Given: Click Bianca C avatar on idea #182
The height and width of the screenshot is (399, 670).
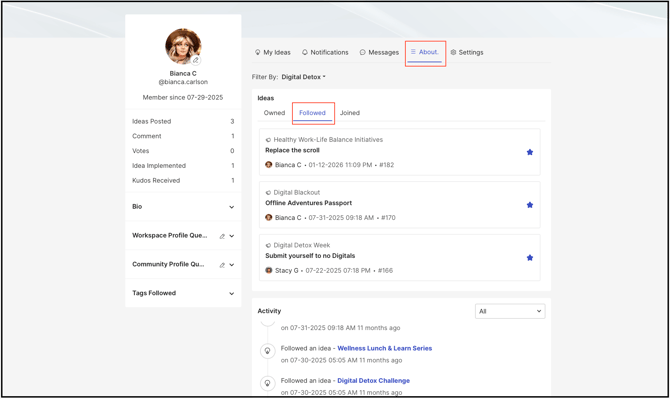Looking at the screenshot, I should tap(269, 164).
